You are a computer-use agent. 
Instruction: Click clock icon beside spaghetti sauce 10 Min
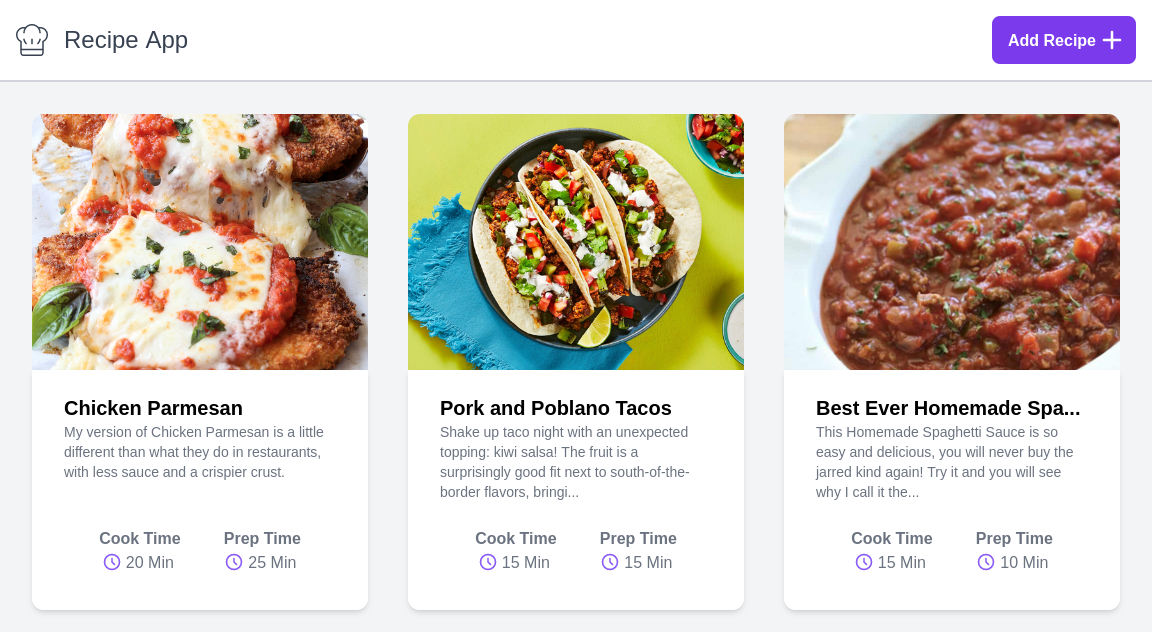986,562
